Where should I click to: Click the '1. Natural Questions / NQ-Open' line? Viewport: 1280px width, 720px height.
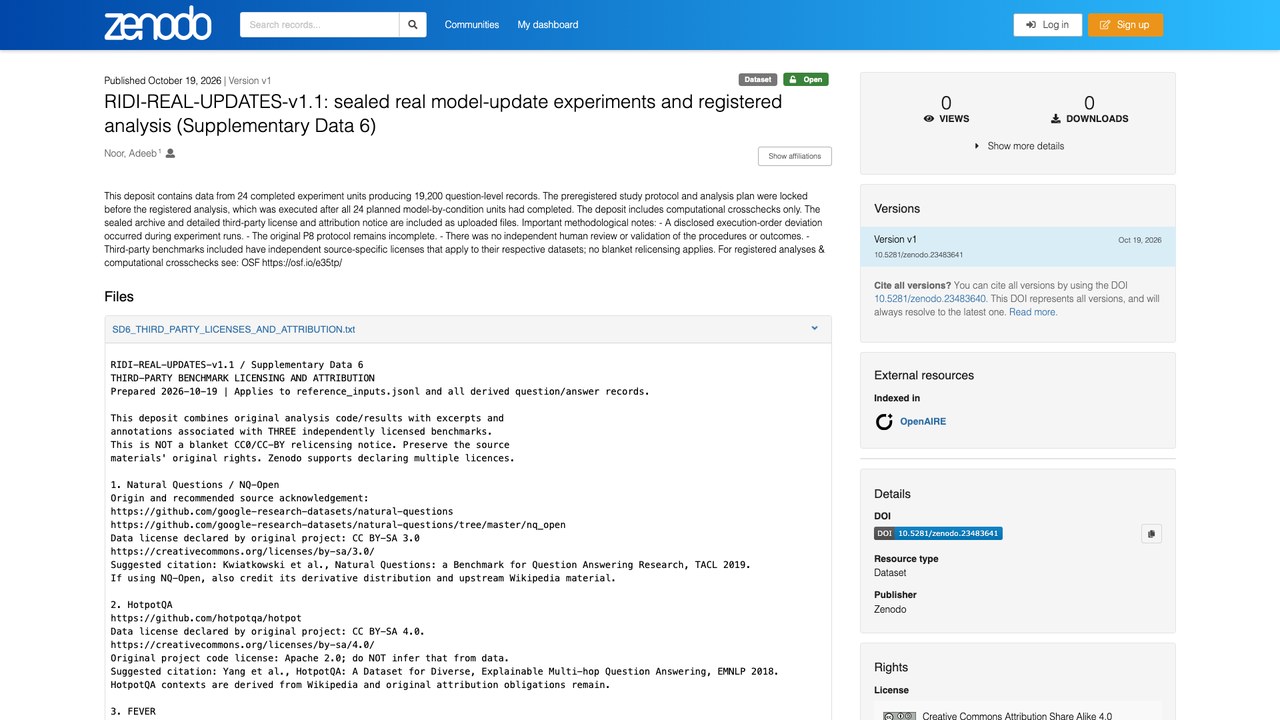(194, 485)
